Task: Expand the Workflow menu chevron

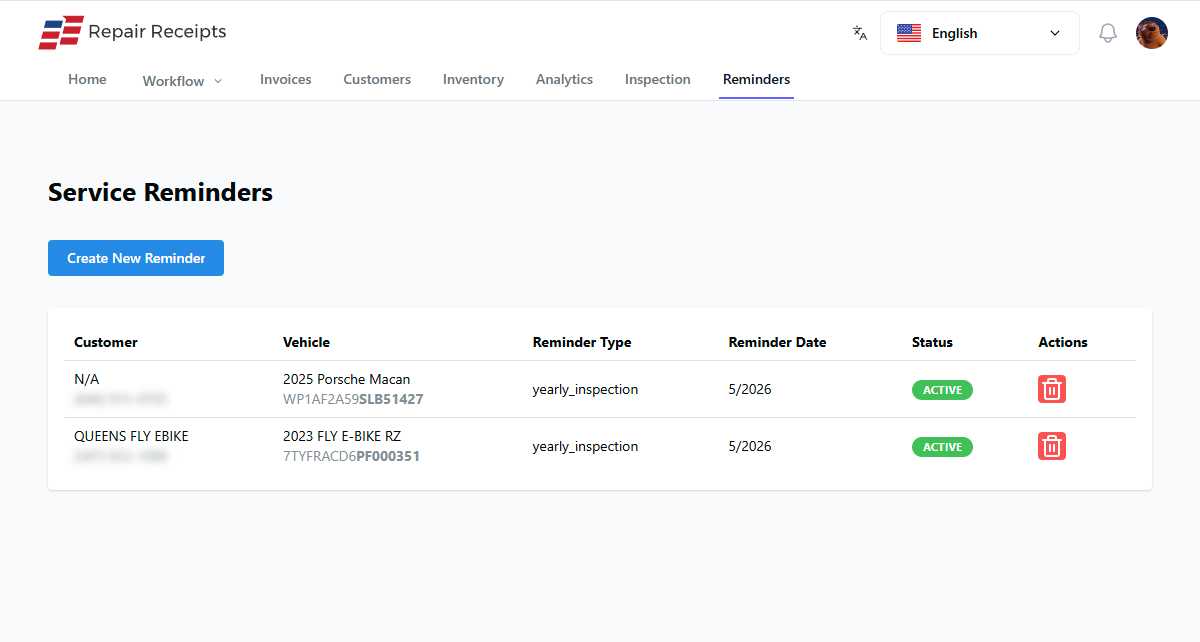Action: pyautogui.click(x=218, y=81)
